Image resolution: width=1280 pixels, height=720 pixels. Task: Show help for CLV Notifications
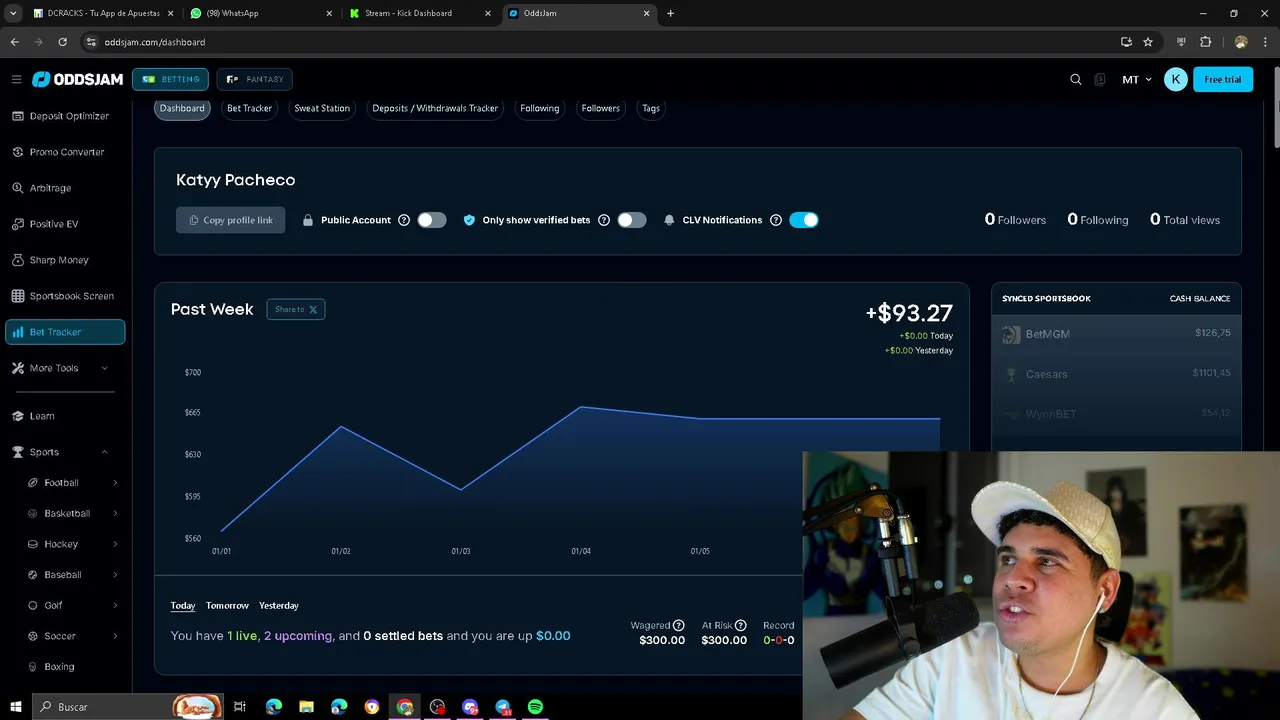(776, 220)
